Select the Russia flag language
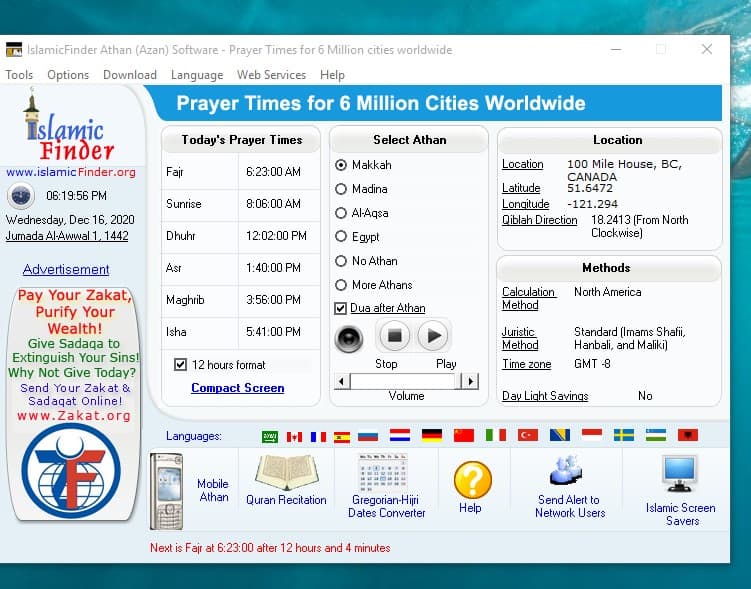The image size is (751, 589). [368, 436]
